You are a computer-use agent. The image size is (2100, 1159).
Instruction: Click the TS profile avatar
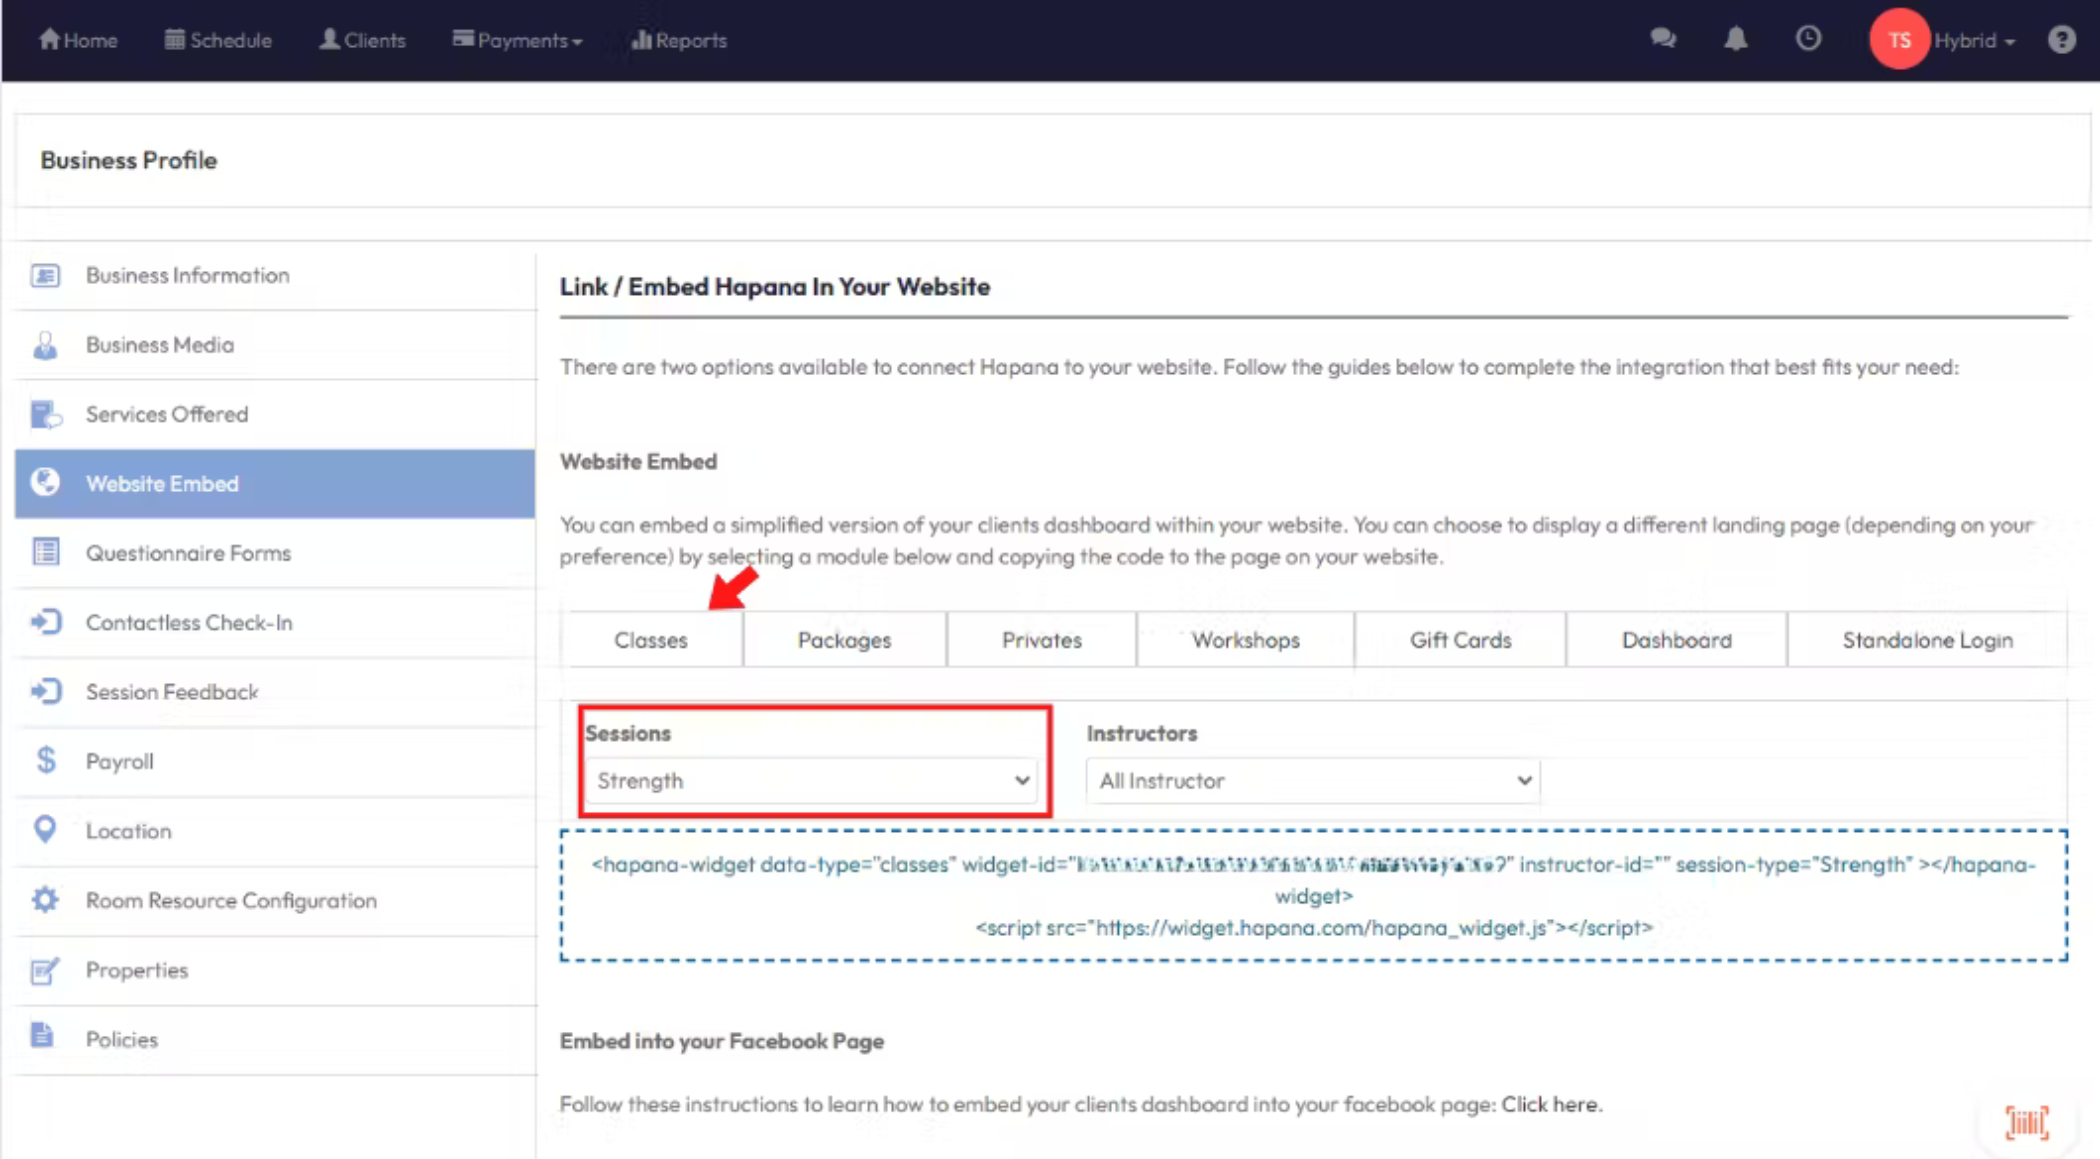pyautogui.click(x=1898, y=40)
